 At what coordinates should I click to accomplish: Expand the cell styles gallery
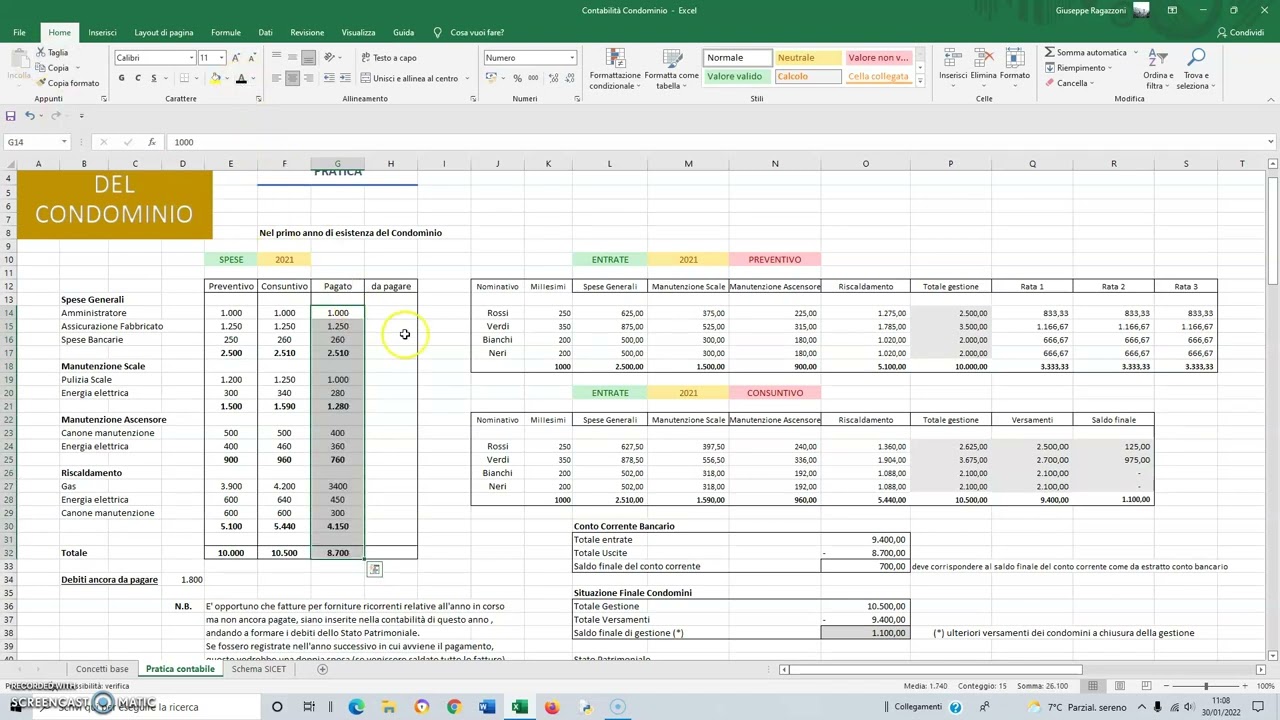(919, 81)
